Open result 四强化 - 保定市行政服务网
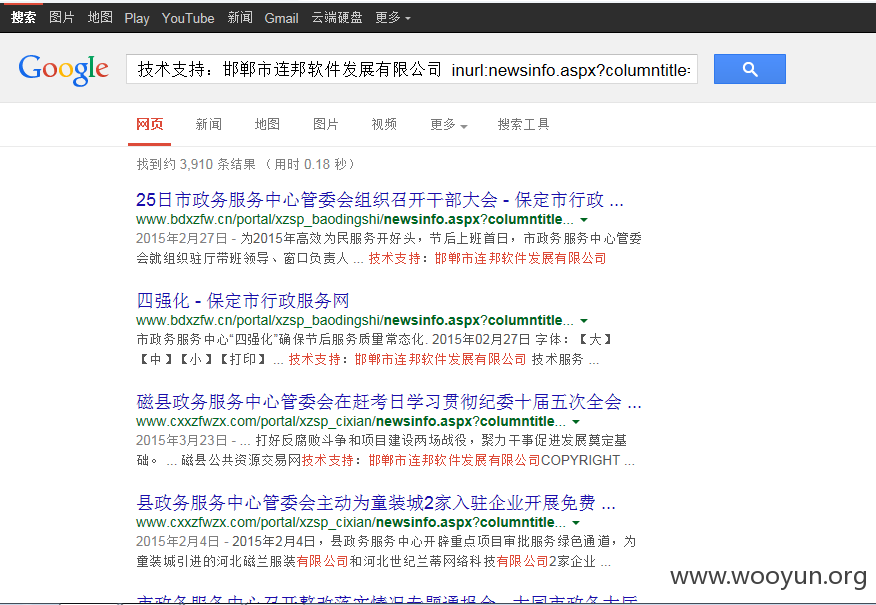 point(243,301)
